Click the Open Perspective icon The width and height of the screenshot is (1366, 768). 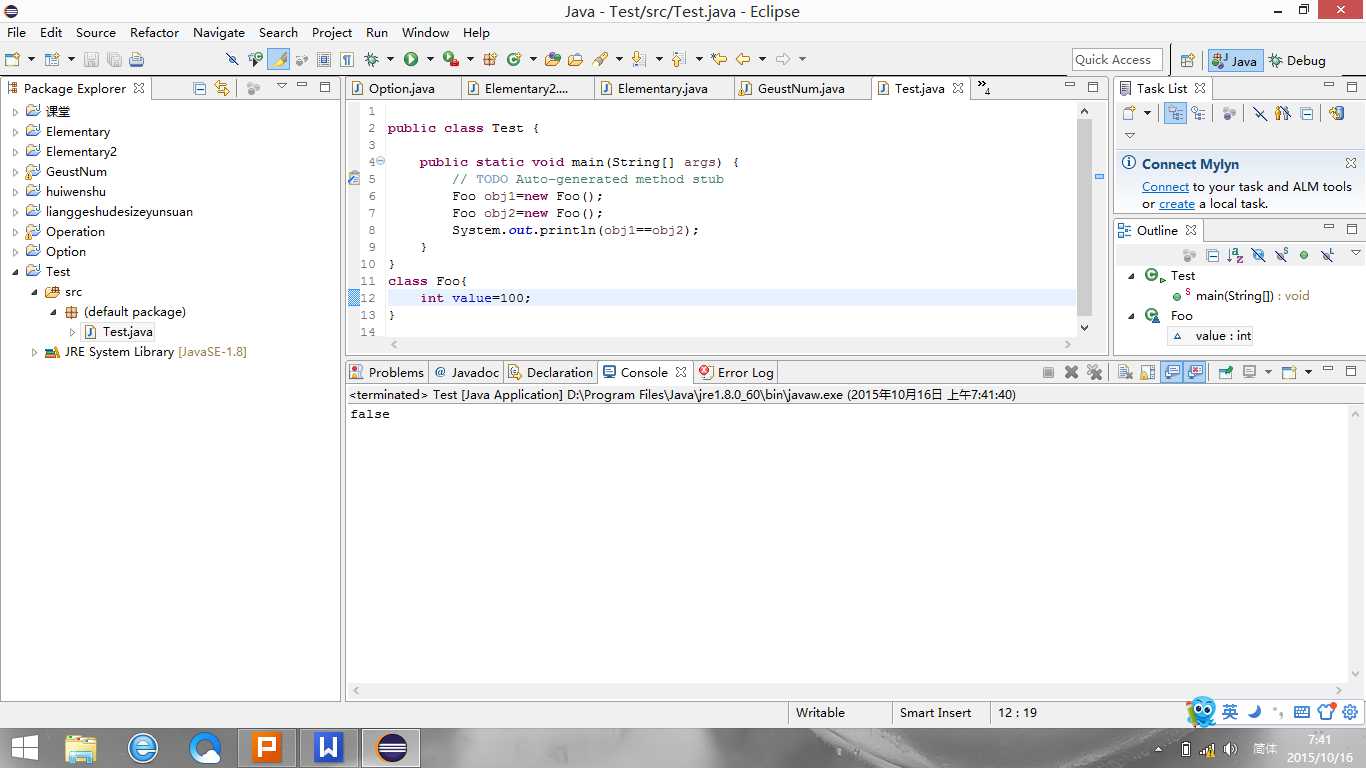(1188, 60)
